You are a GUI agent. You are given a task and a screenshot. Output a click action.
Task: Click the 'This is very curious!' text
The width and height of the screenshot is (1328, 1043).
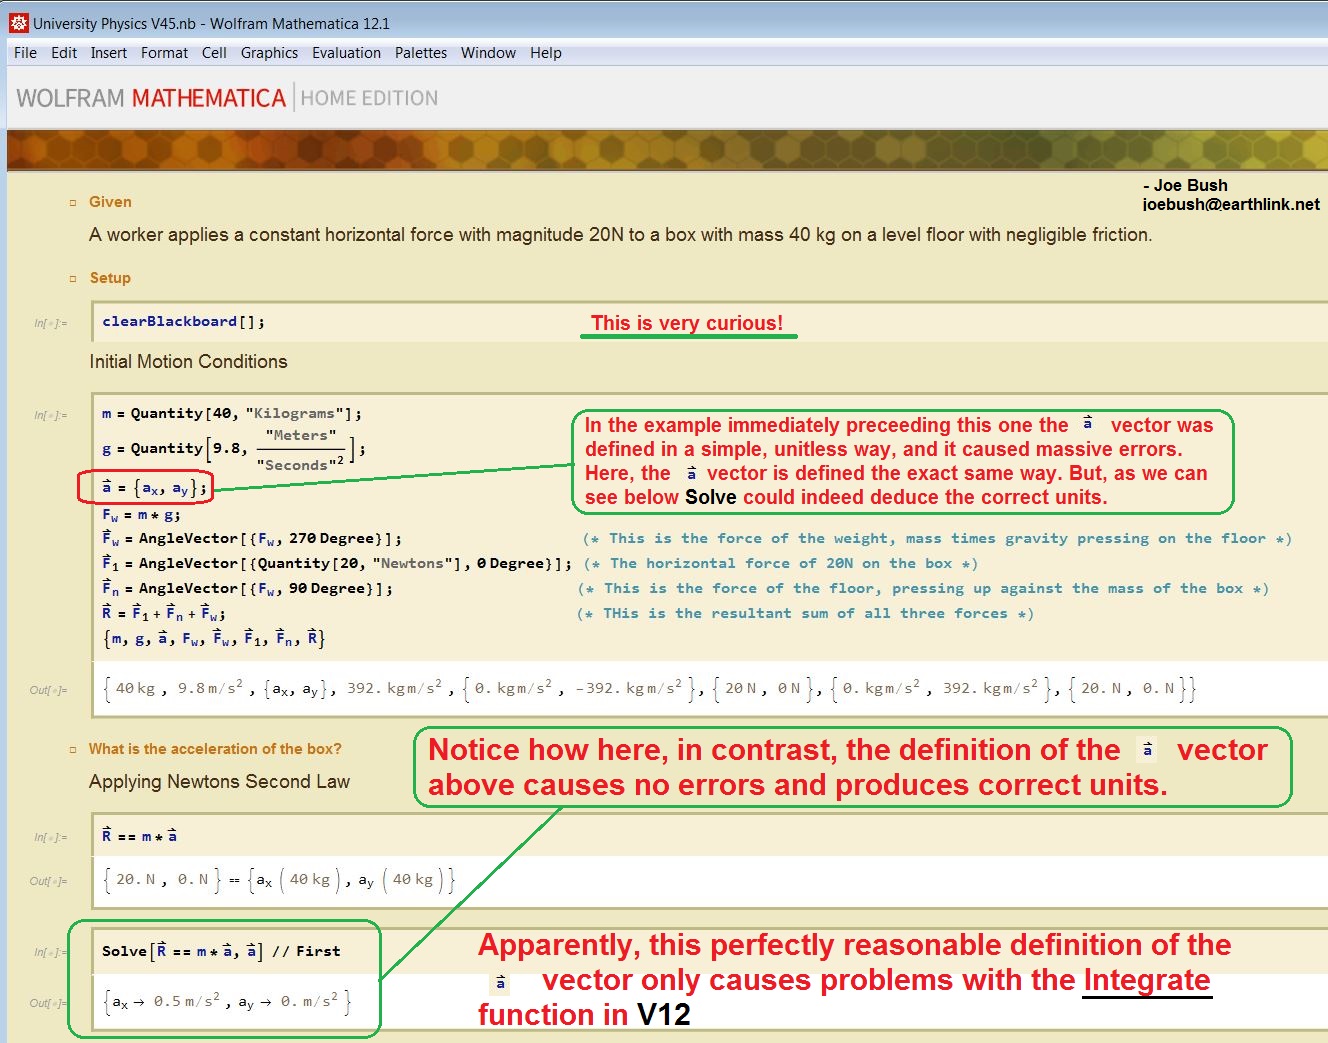tap(687, 323)
